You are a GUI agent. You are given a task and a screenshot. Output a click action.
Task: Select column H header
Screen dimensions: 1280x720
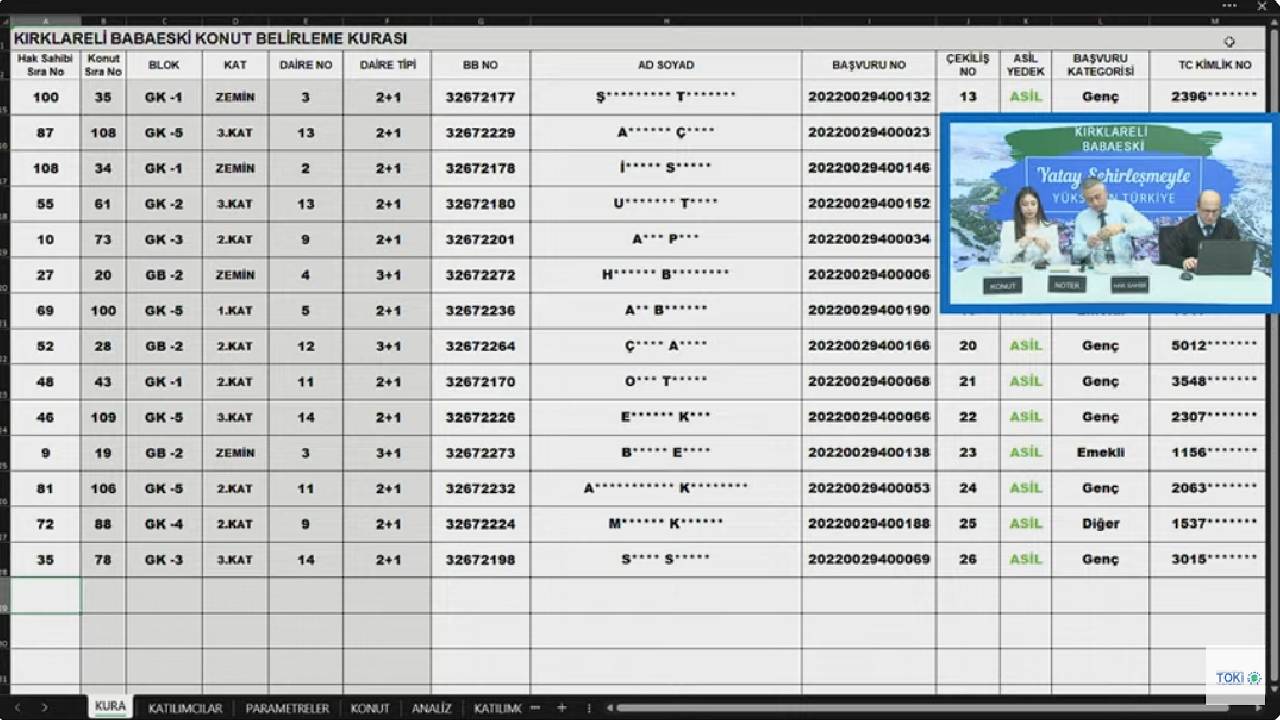tap(665, 20)
